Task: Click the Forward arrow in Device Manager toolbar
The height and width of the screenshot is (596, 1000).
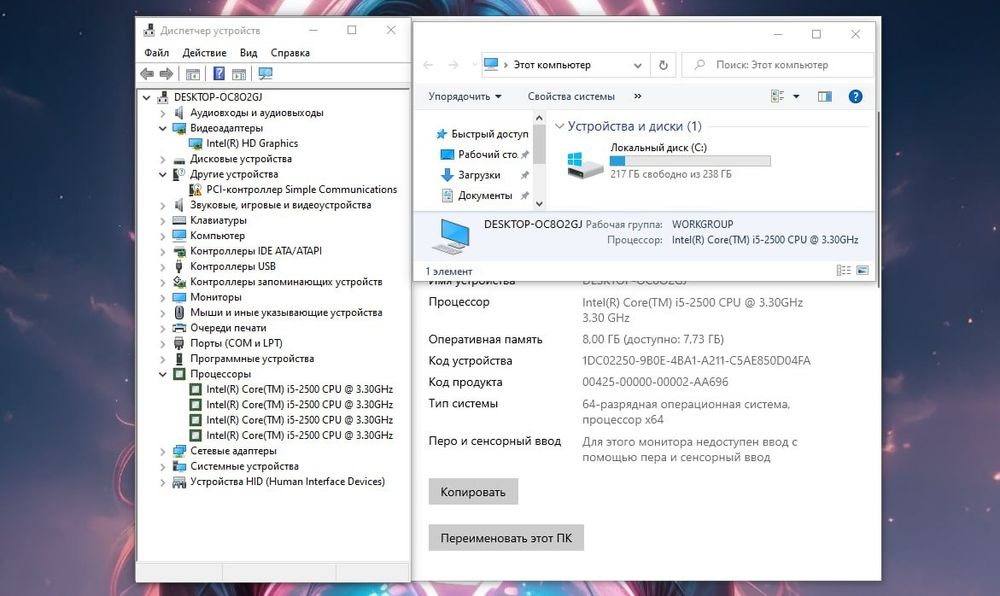Action: pyautogui.click(x=166, y=74)
